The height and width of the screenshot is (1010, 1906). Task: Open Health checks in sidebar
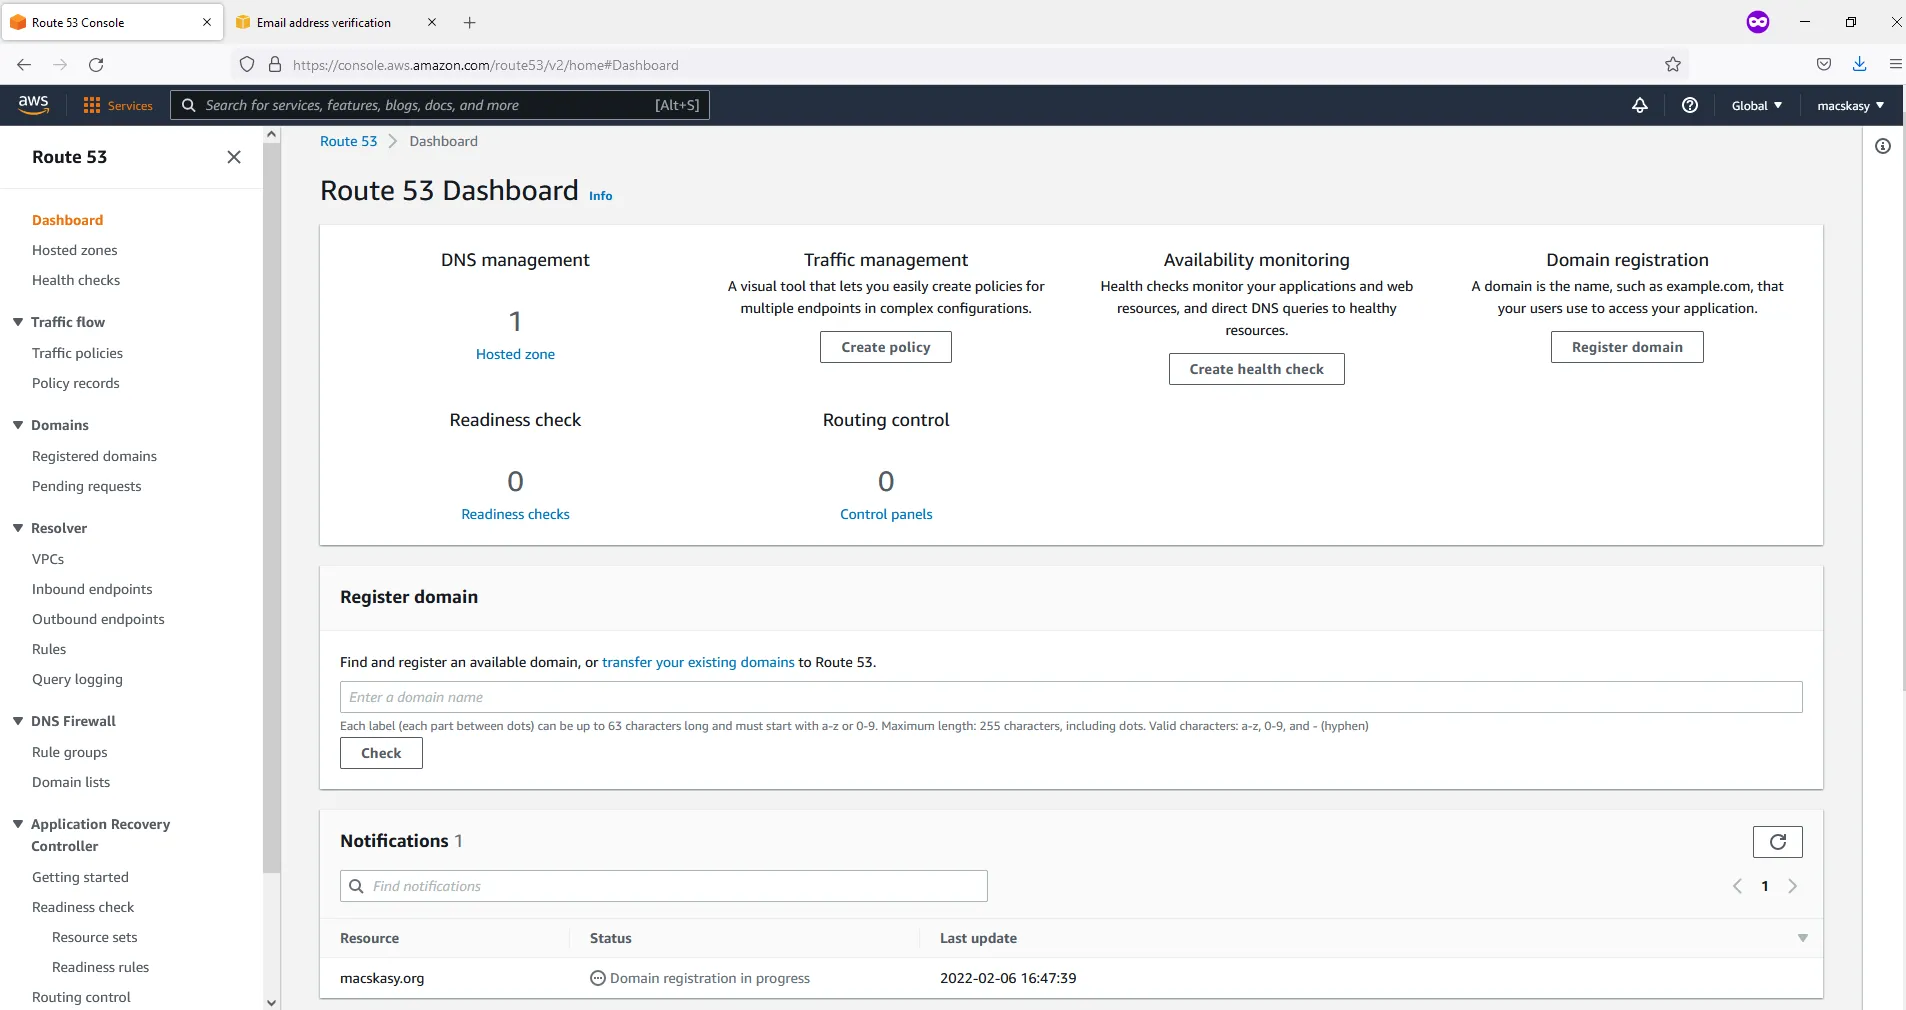(76, 280)
